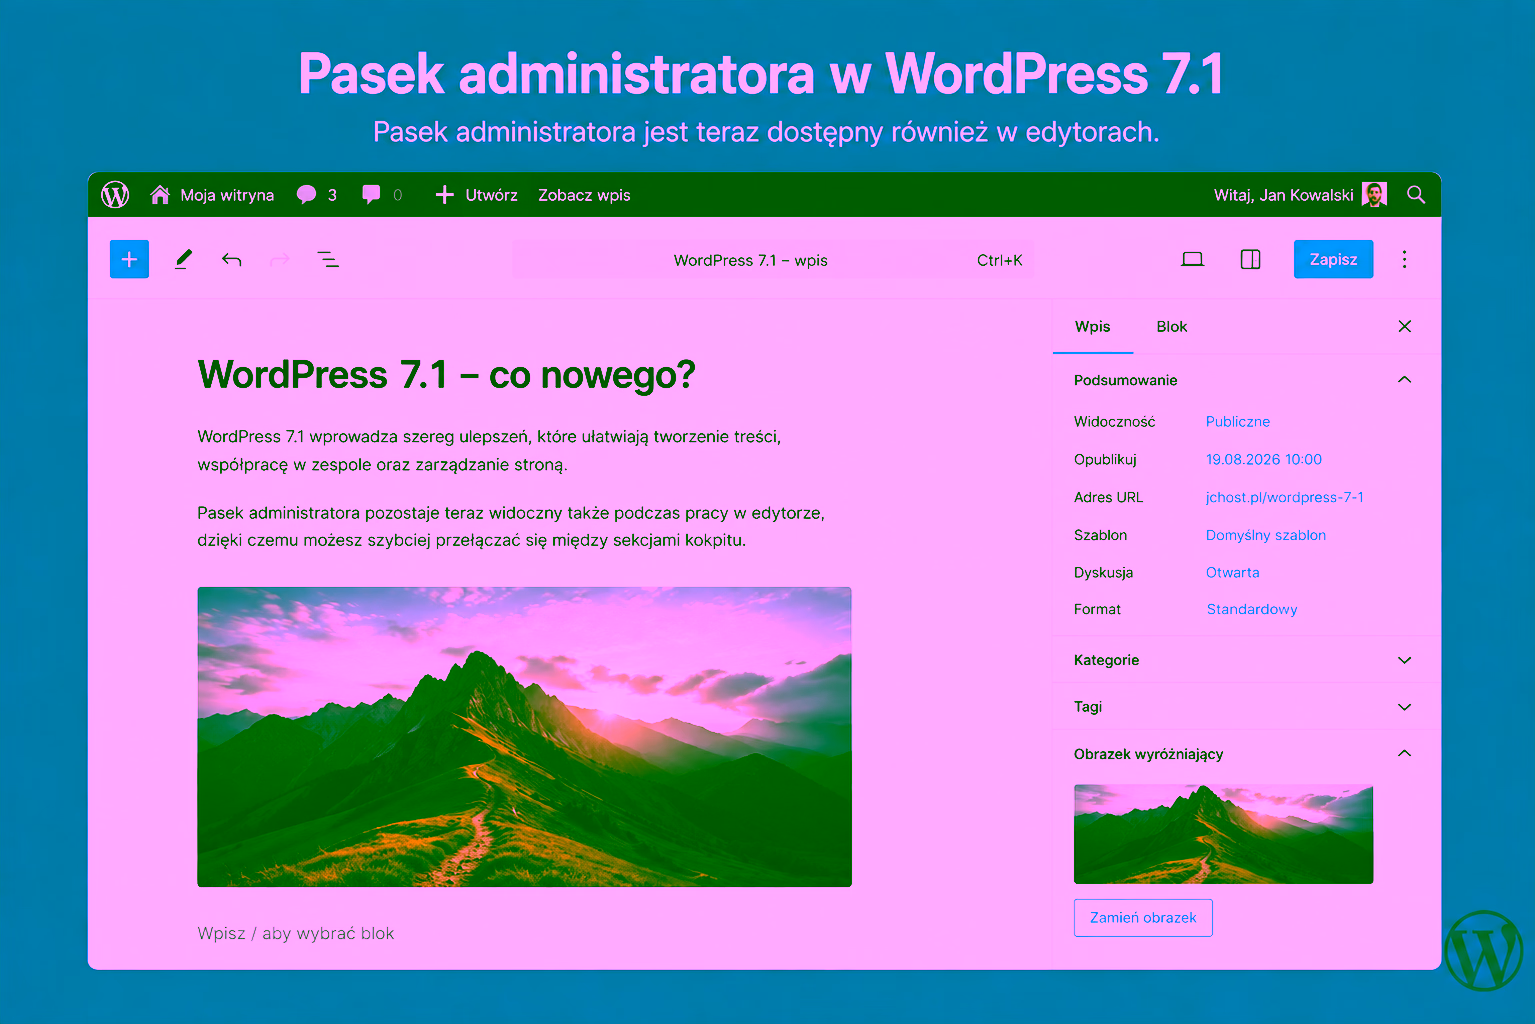
Task: Click empty paragraph Wpisz / aby wybrać blok
Action: pos(296,934)
